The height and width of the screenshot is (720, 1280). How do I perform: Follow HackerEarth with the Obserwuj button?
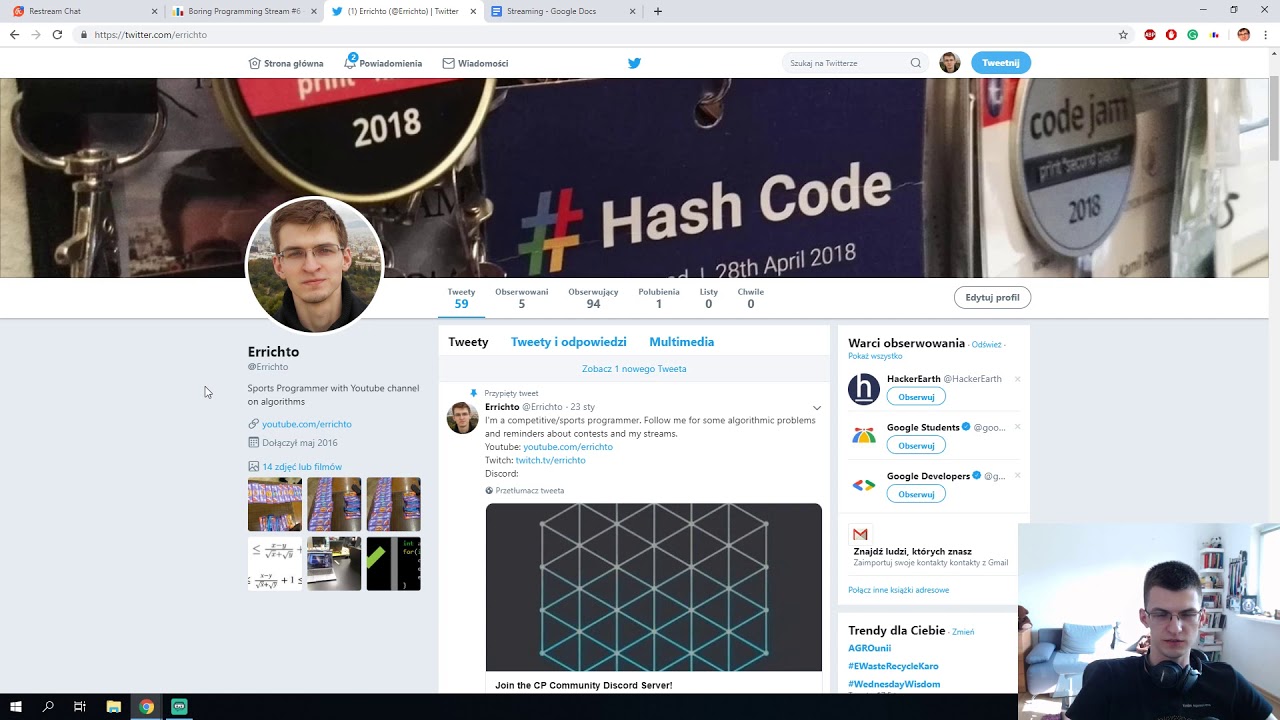(x=916, y=397)
